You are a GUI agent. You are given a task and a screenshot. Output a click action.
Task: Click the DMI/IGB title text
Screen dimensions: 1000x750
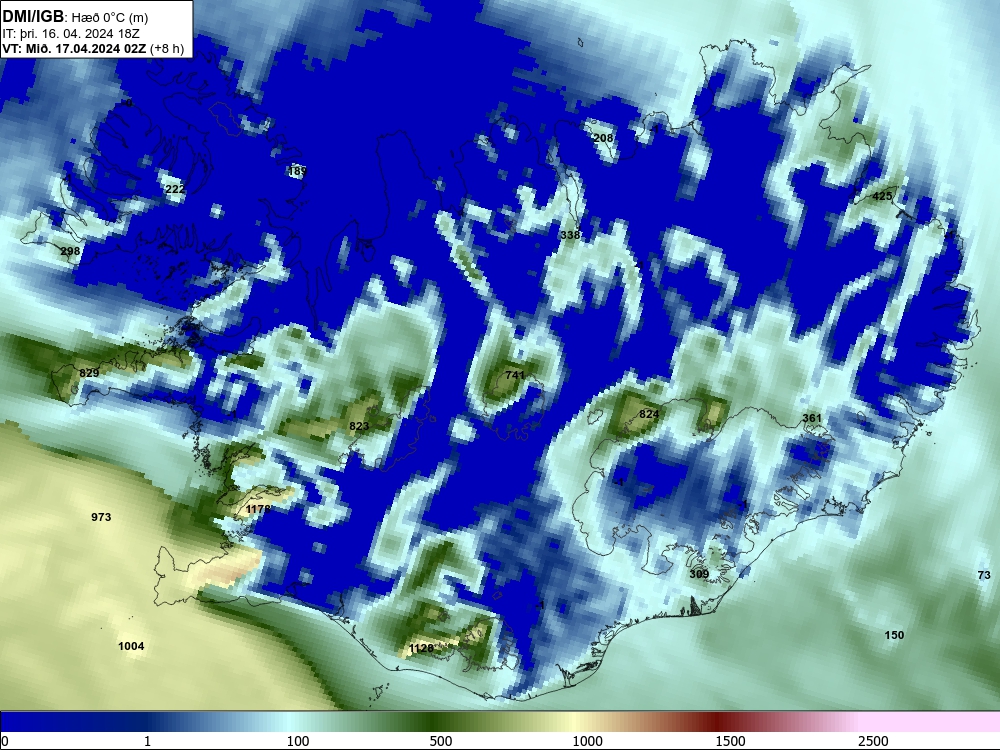[33, 17]
